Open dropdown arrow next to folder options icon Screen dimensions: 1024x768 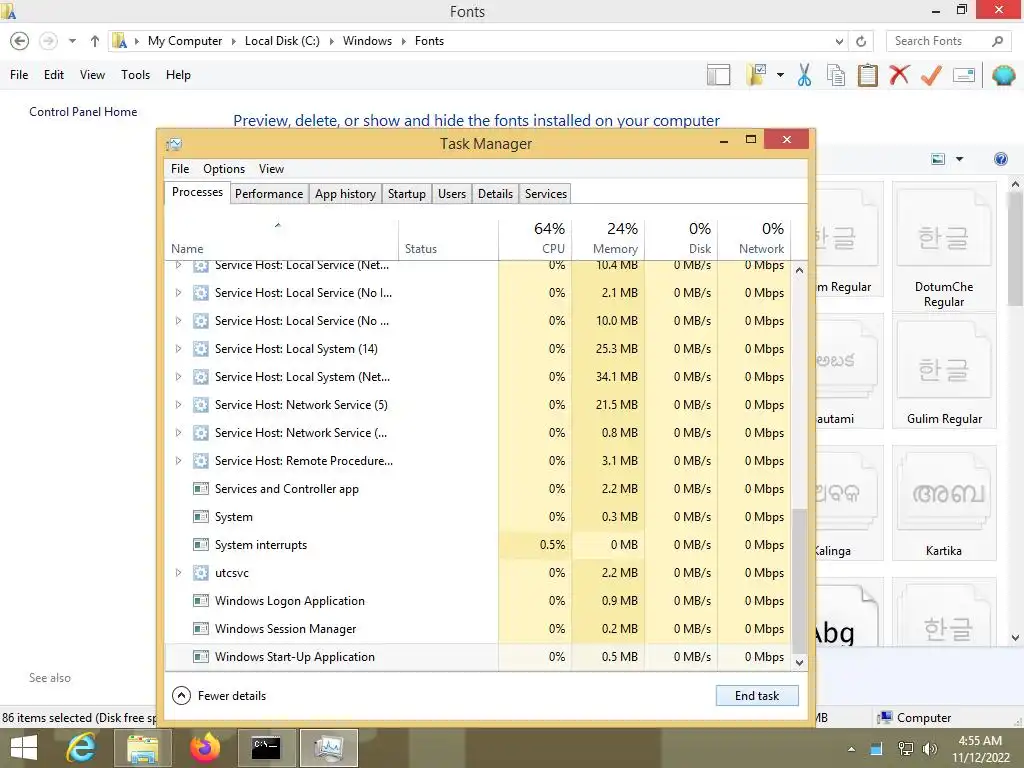[780, 75]
